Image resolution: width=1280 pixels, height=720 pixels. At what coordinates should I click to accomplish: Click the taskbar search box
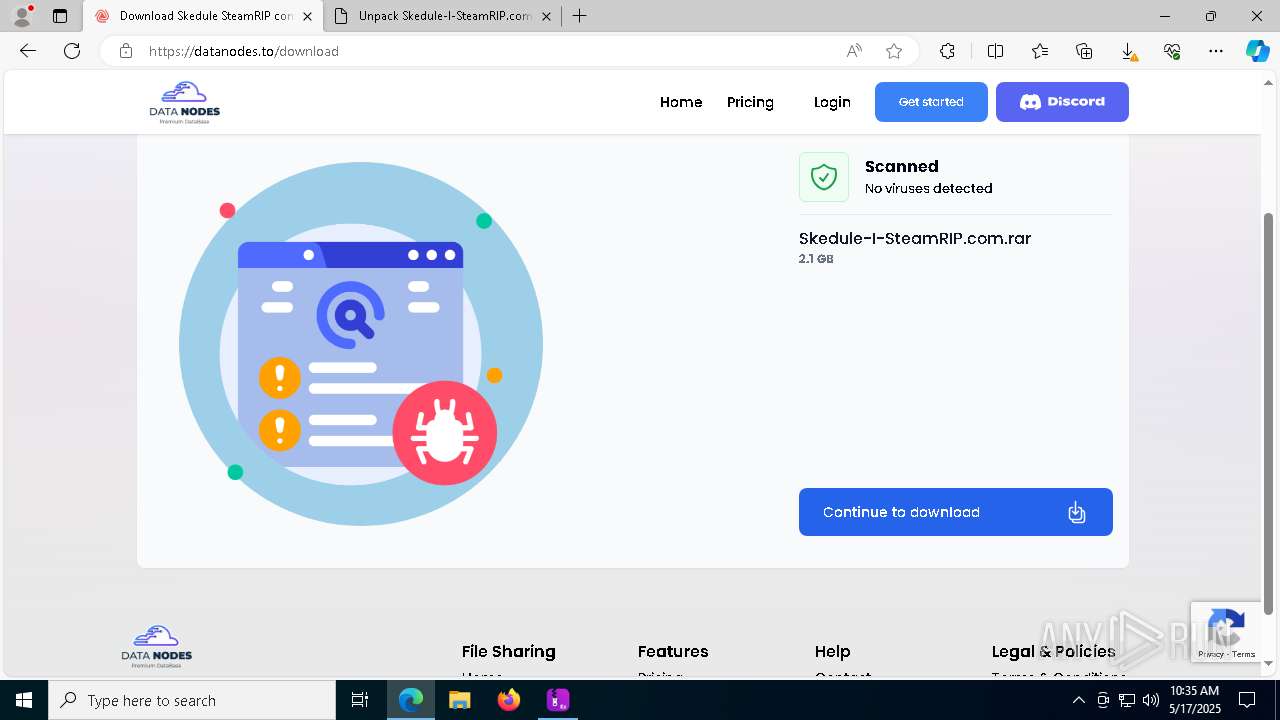tap(192, 700)
